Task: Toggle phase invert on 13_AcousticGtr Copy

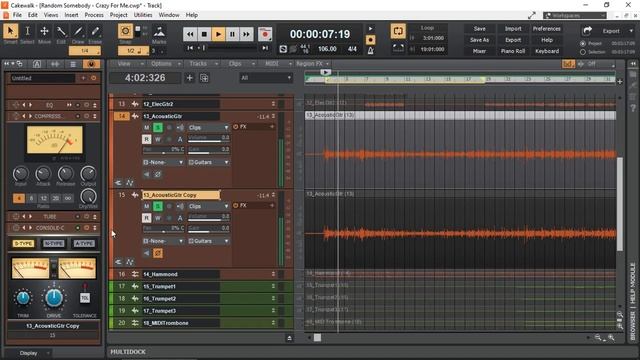Action: pos(158,253)
